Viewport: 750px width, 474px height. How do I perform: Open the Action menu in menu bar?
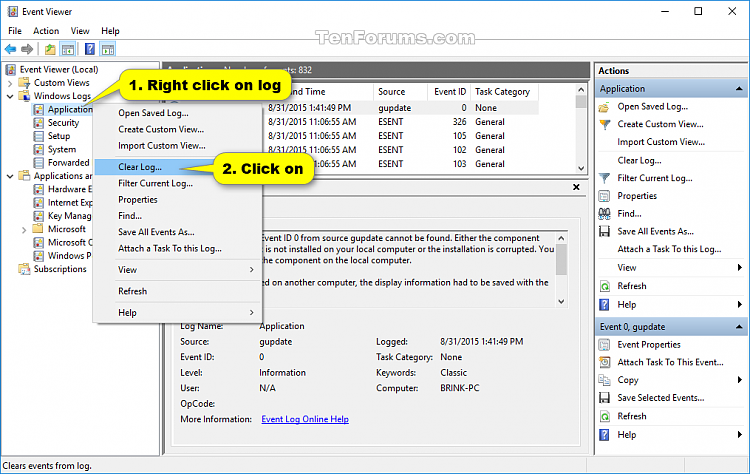(46, 31)
